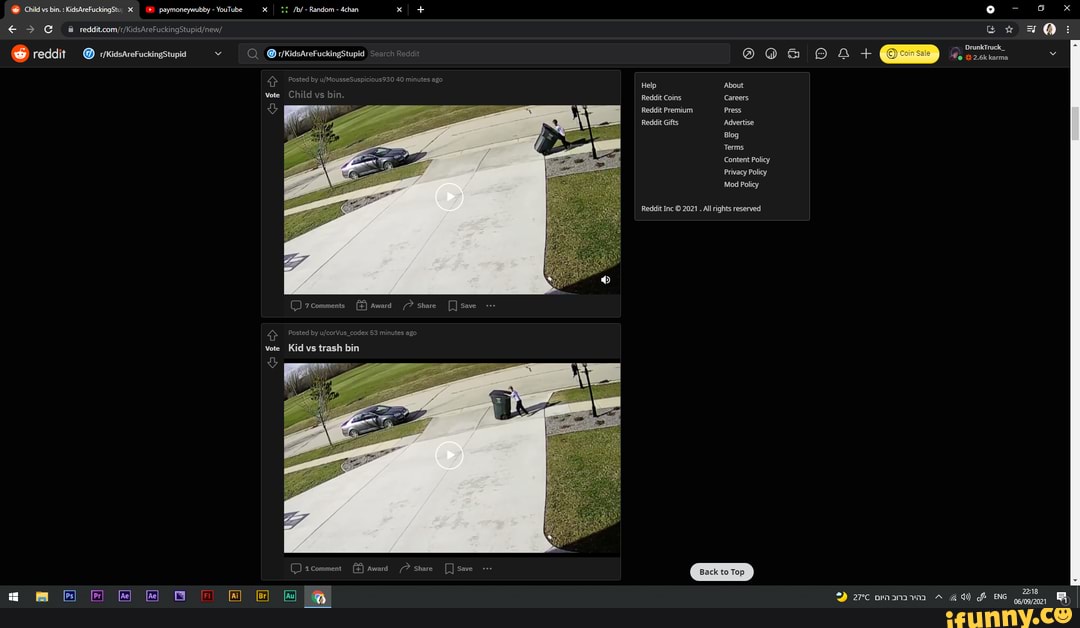Click the Reddit logo home icon
Screen dimensions: 1080x628
coord(20,54)
